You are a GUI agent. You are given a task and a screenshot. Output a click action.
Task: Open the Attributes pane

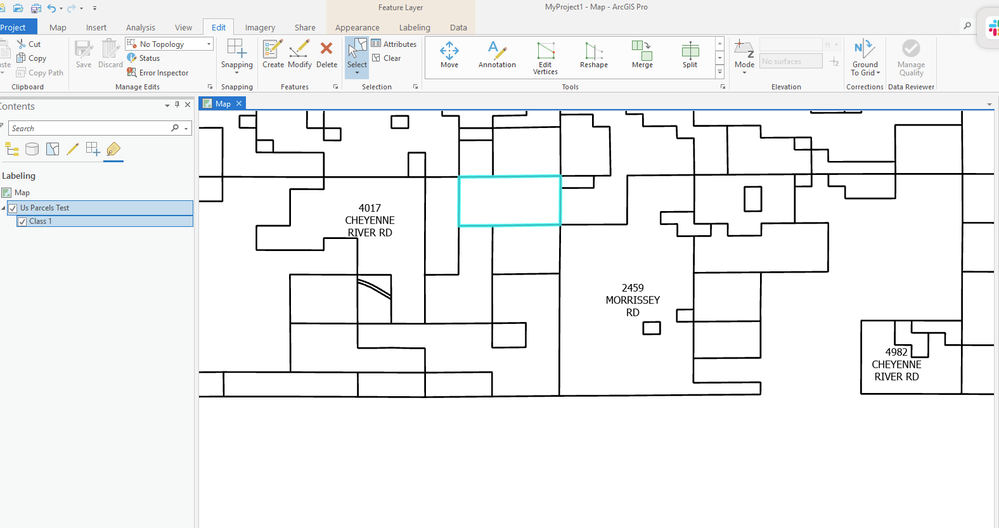(394, 44)
